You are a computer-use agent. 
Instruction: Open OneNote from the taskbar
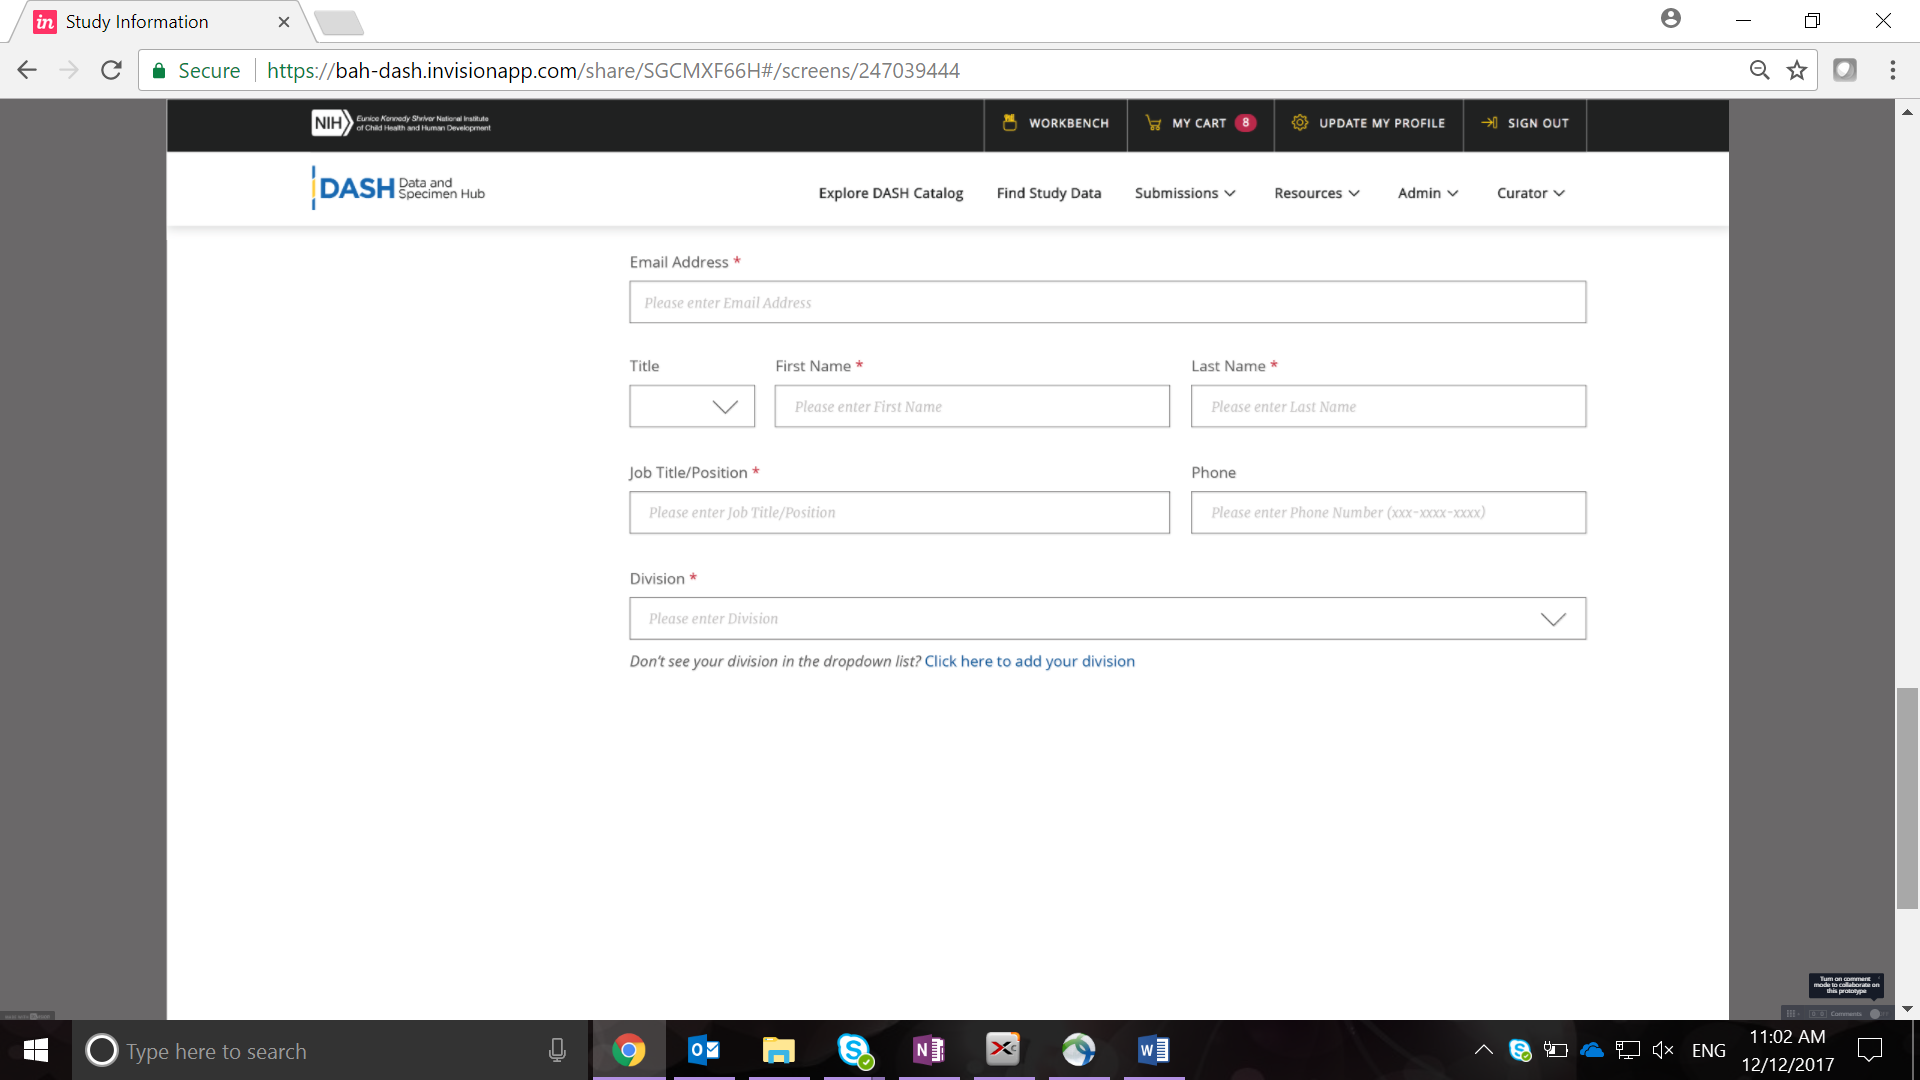pyautogui.click(x=928, y=1050)
